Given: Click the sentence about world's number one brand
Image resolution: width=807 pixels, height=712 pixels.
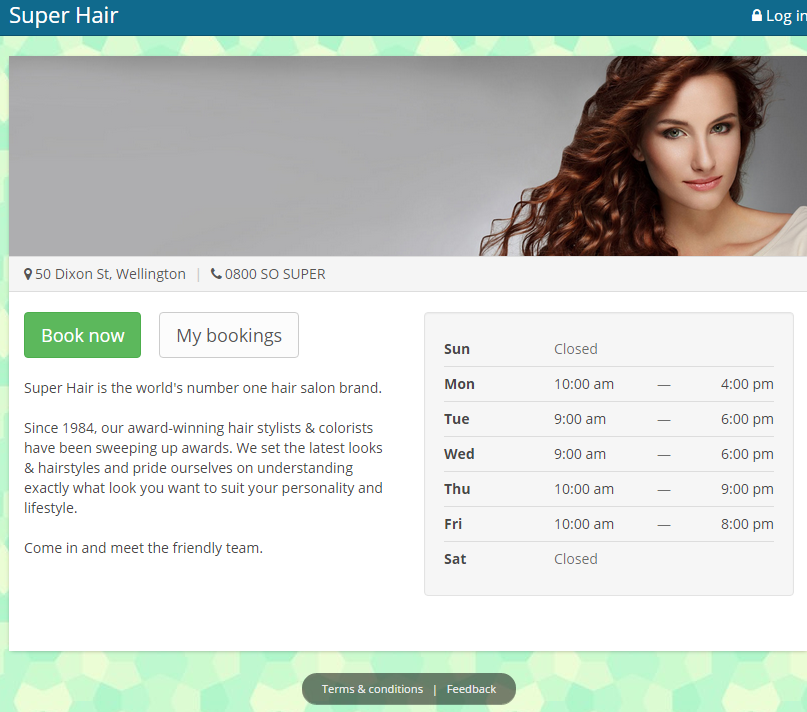Looking at the screenshot, I should pyautogui.click(x=203, y=388).
